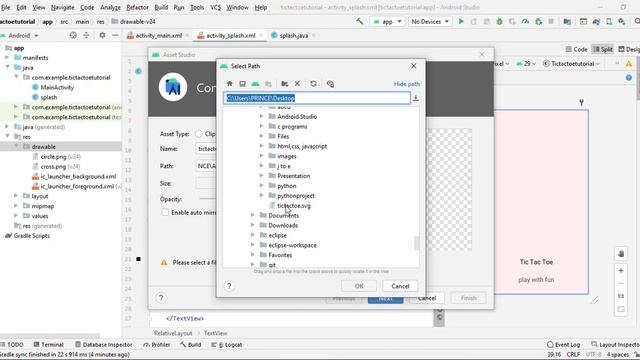Select tictactoe.svg file in tree
The height and width of the screenshot is (360, 640).
click(x=294, y=205)
